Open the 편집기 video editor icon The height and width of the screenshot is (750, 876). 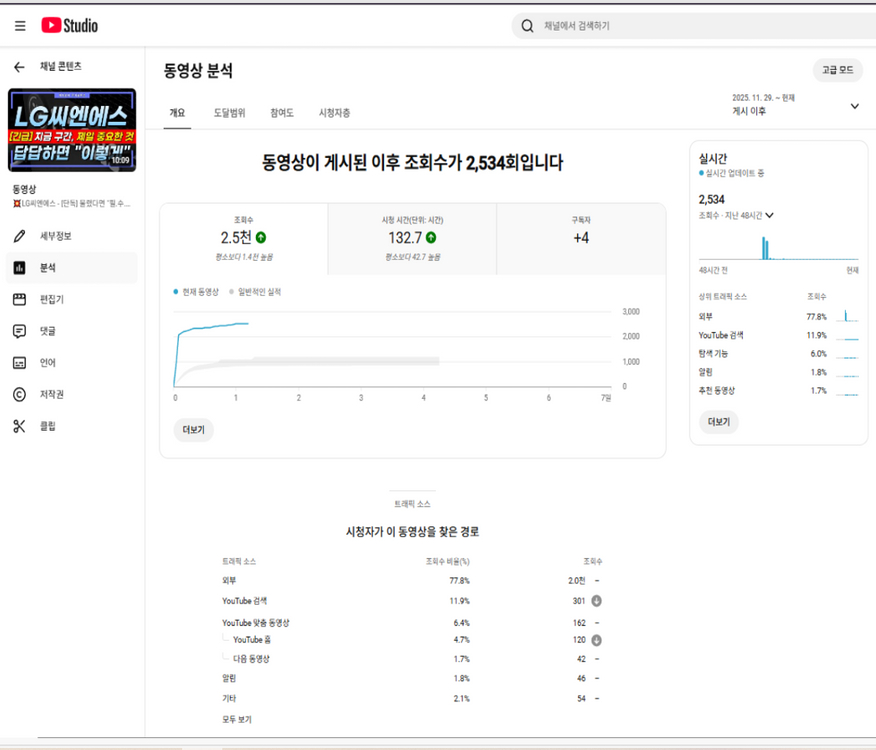pyautogui.click(x=18, y=299)
